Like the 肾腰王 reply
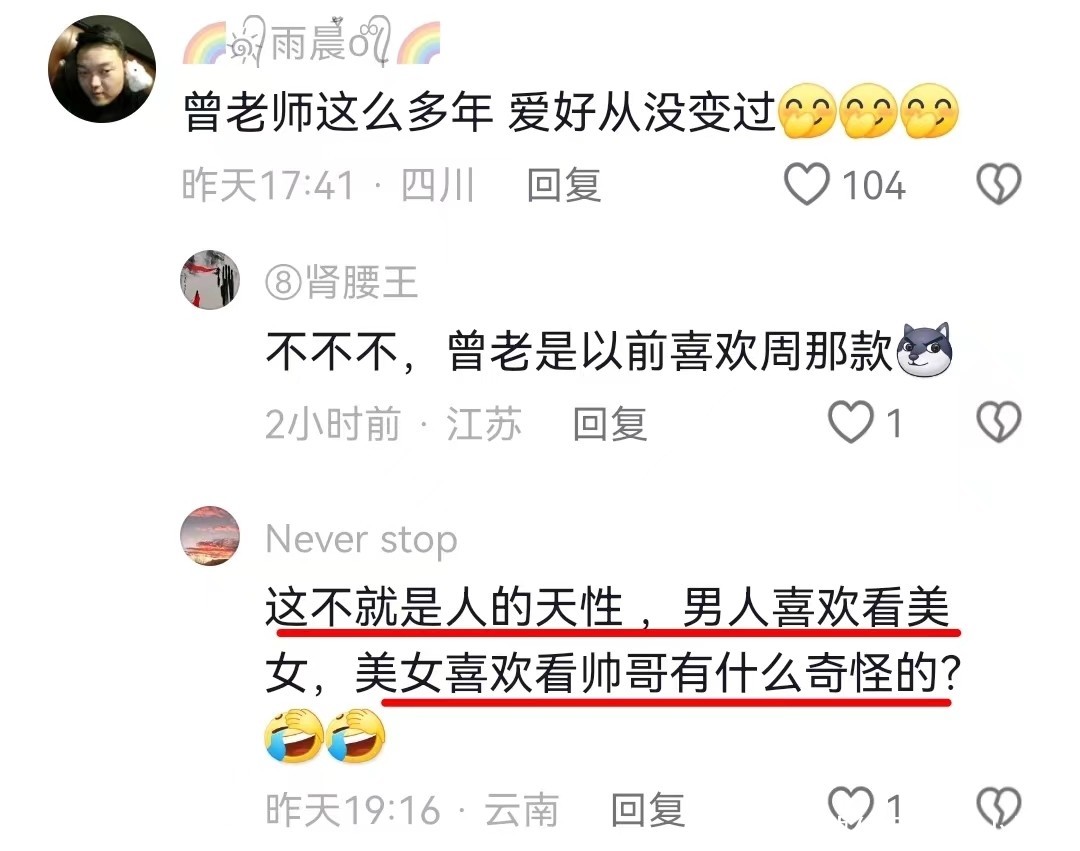This screenshot has width=1080, height=851. [851, 422]
